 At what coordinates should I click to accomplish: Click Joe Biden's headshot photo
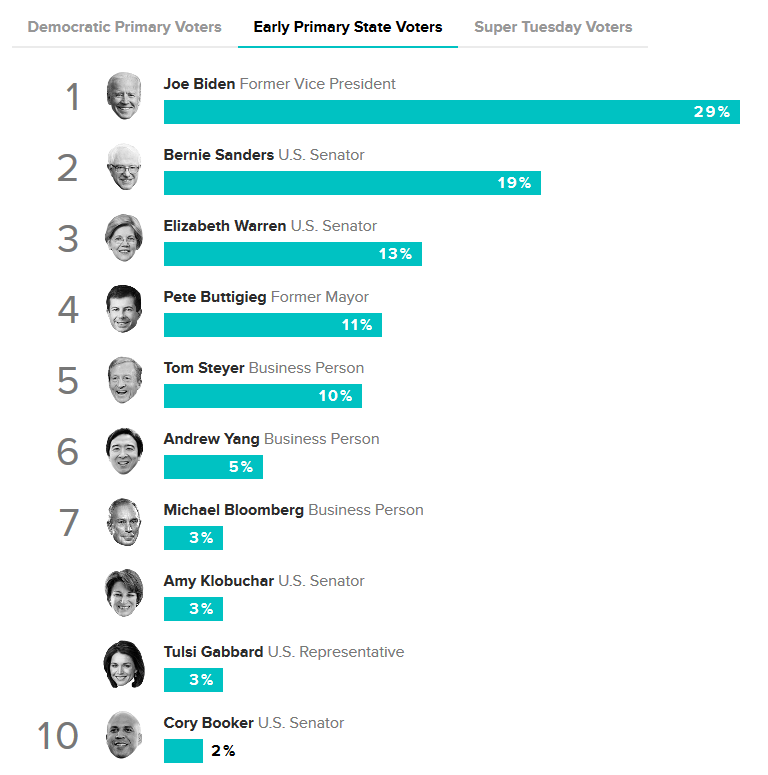point(124,96)
